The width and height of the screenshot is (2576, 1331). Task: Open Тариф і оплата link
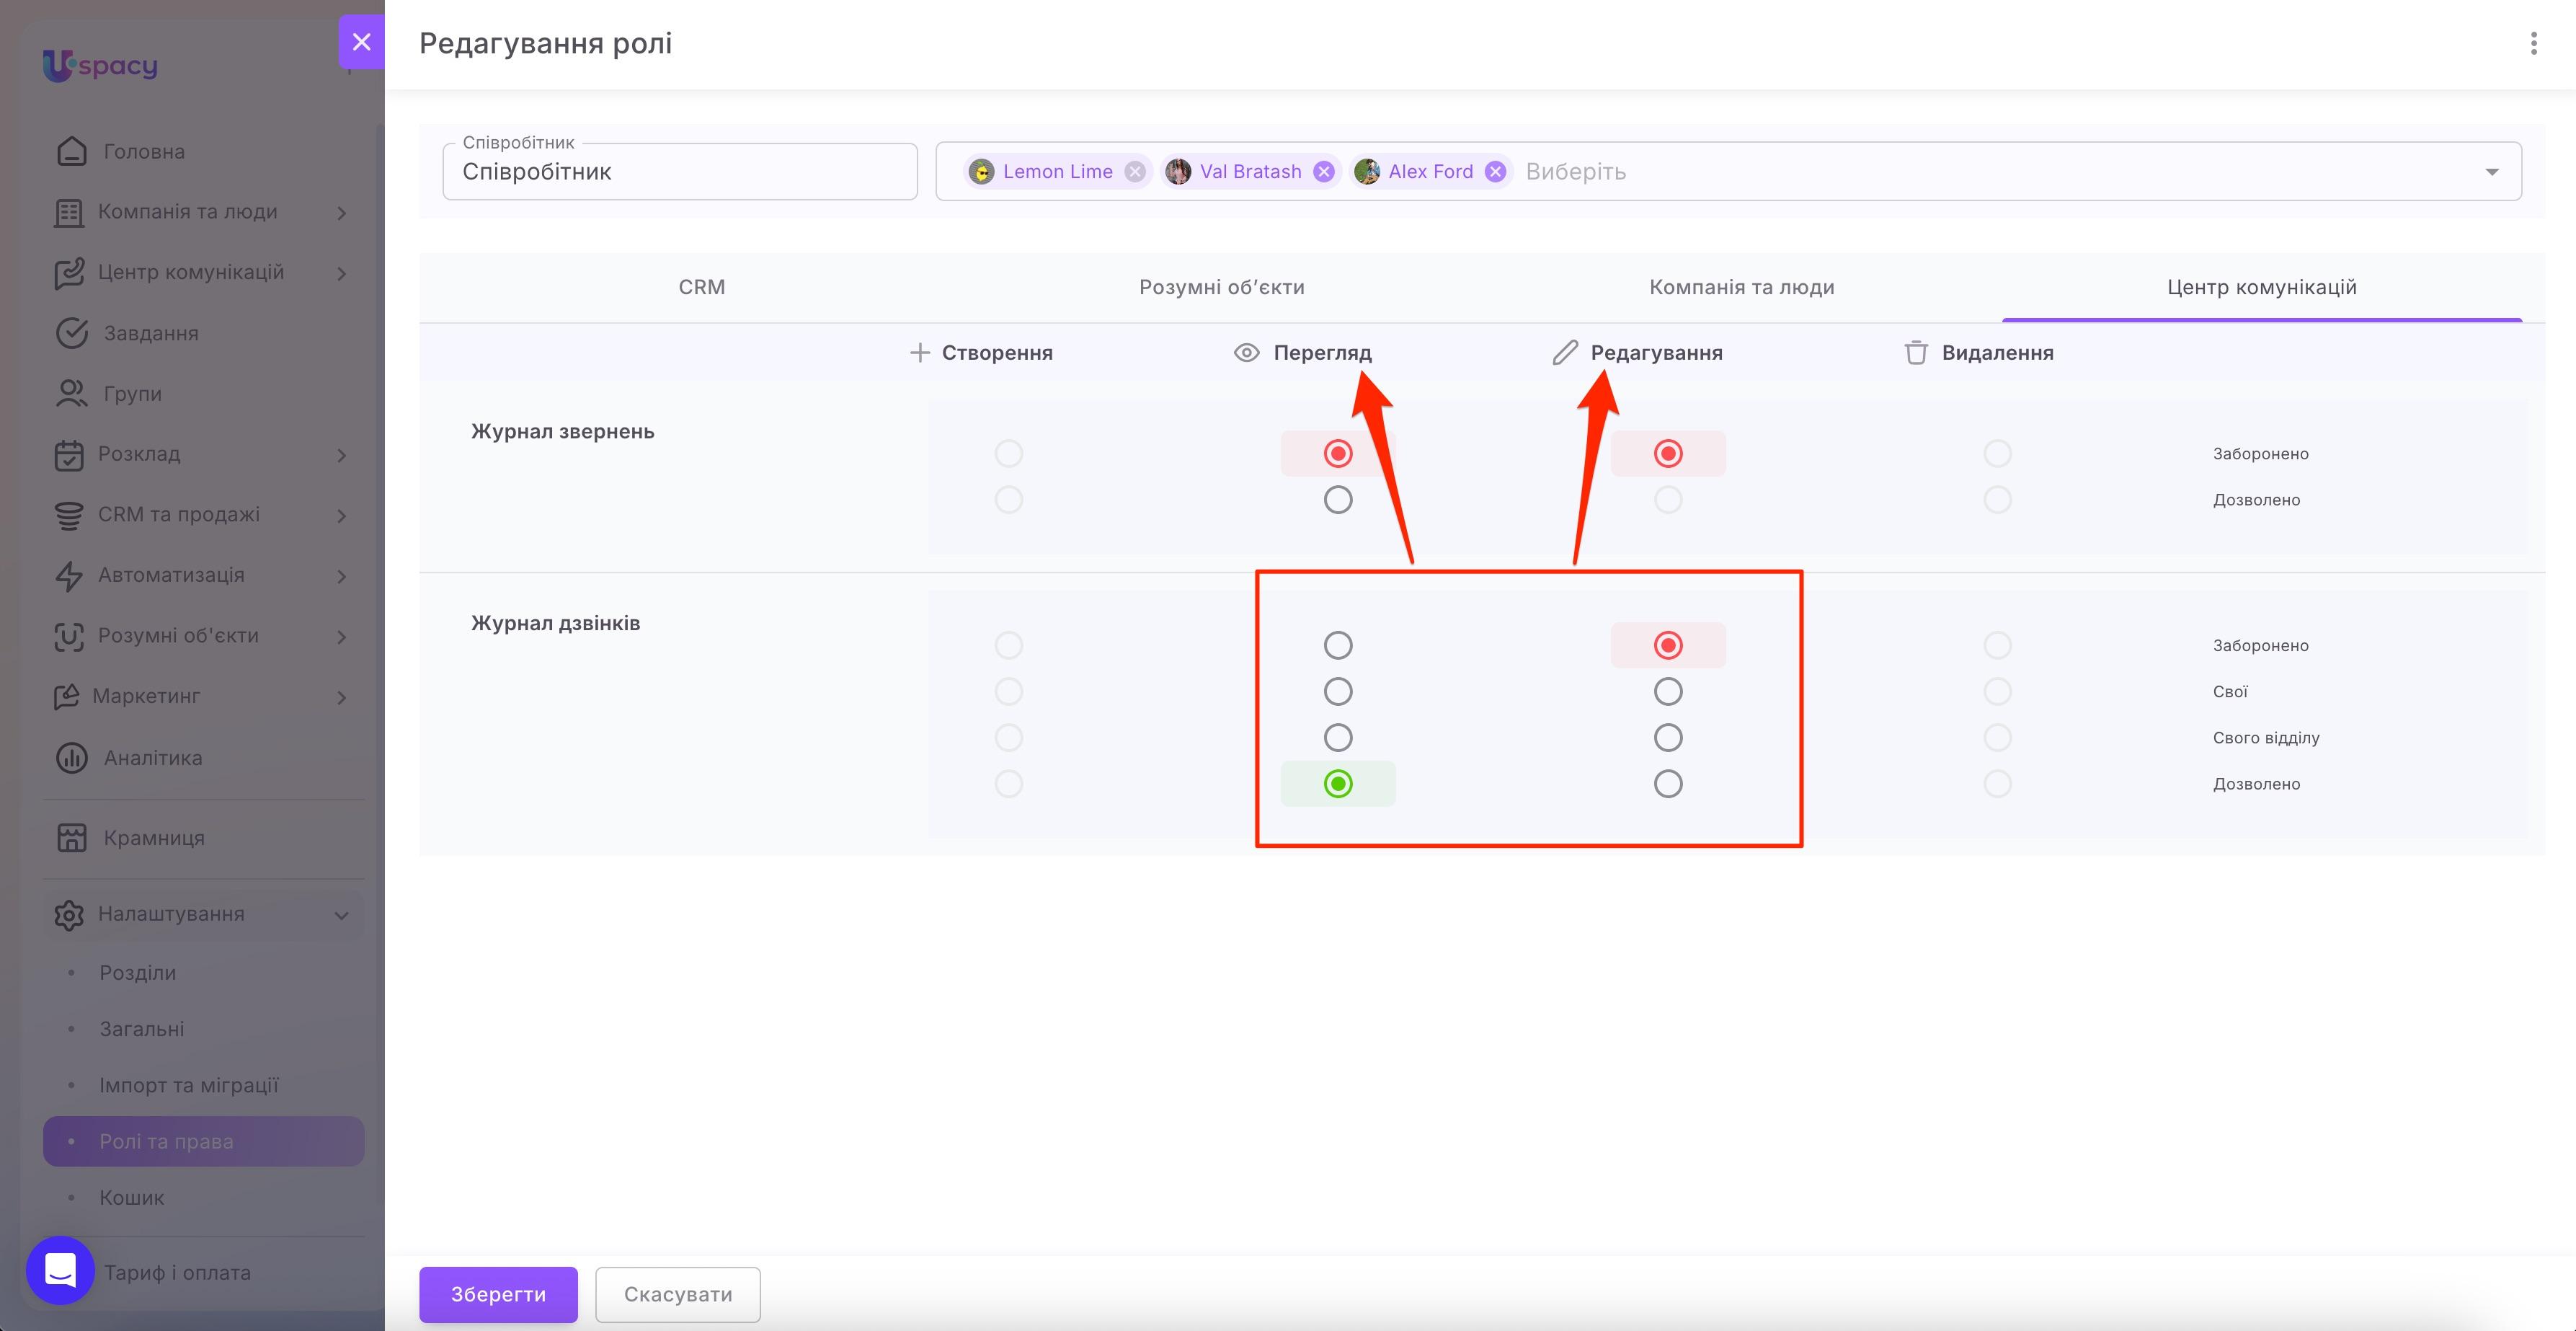[177, 1273]
